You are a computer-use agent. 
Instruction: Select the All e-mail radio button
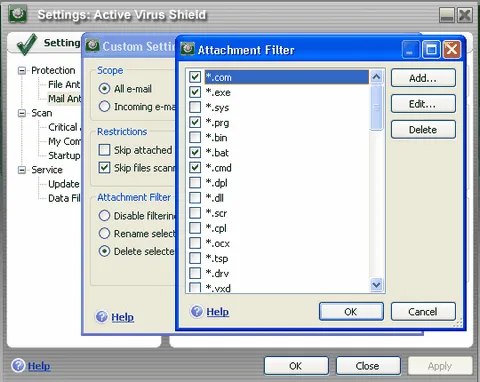pyautogui.click(x=104, y=89)
